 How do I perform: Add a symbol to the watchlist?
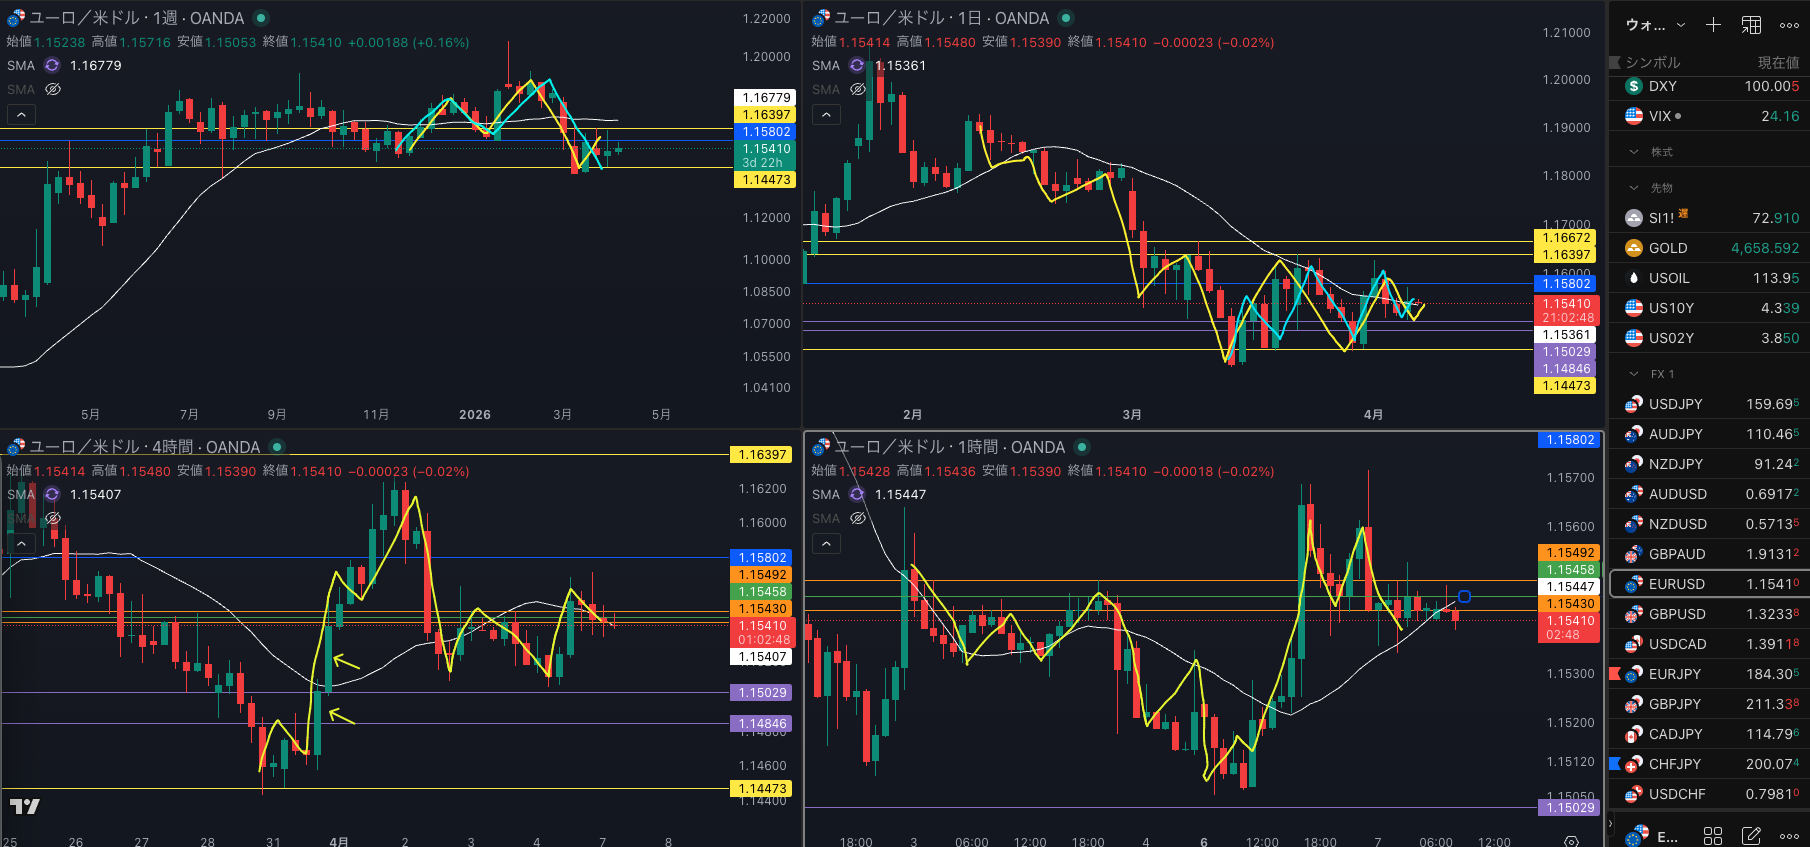coord(1713,25)
